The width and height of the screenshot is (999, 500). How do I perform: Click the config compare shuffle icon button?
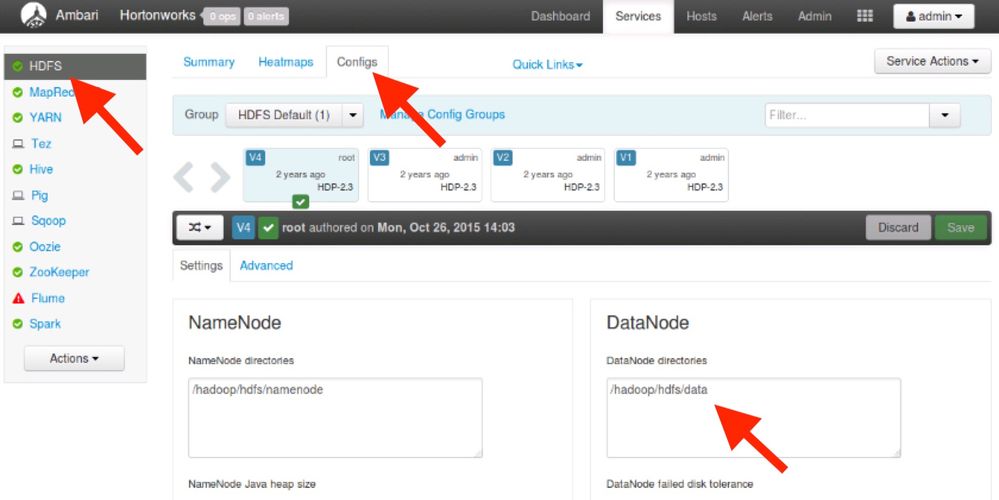pos(199,227)
